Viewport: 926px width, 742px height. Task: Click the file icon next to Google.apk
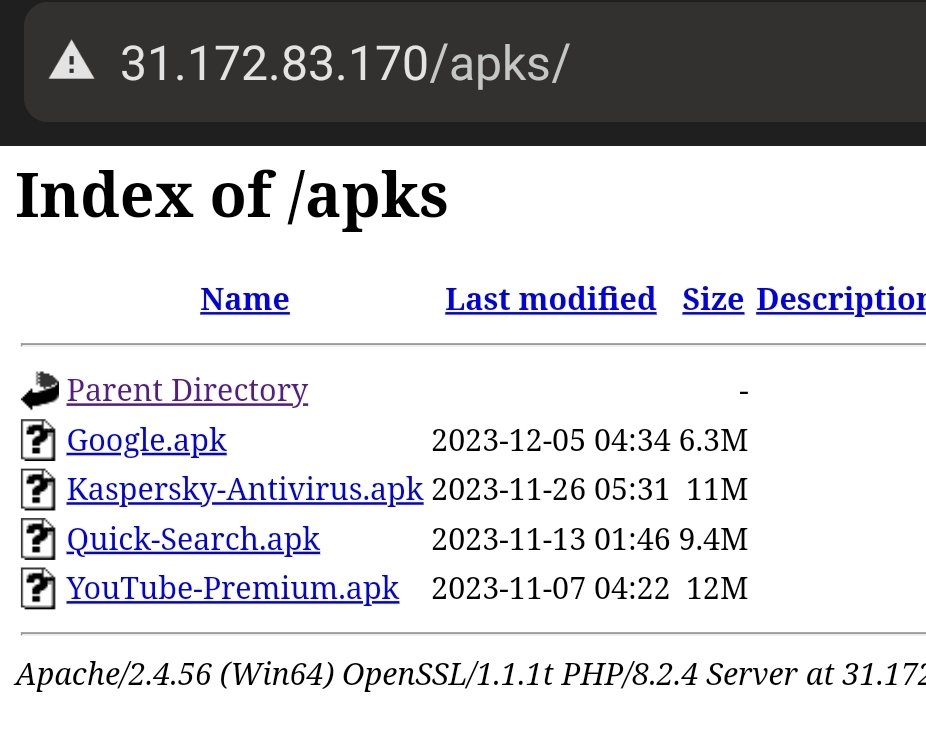(38, 440)
